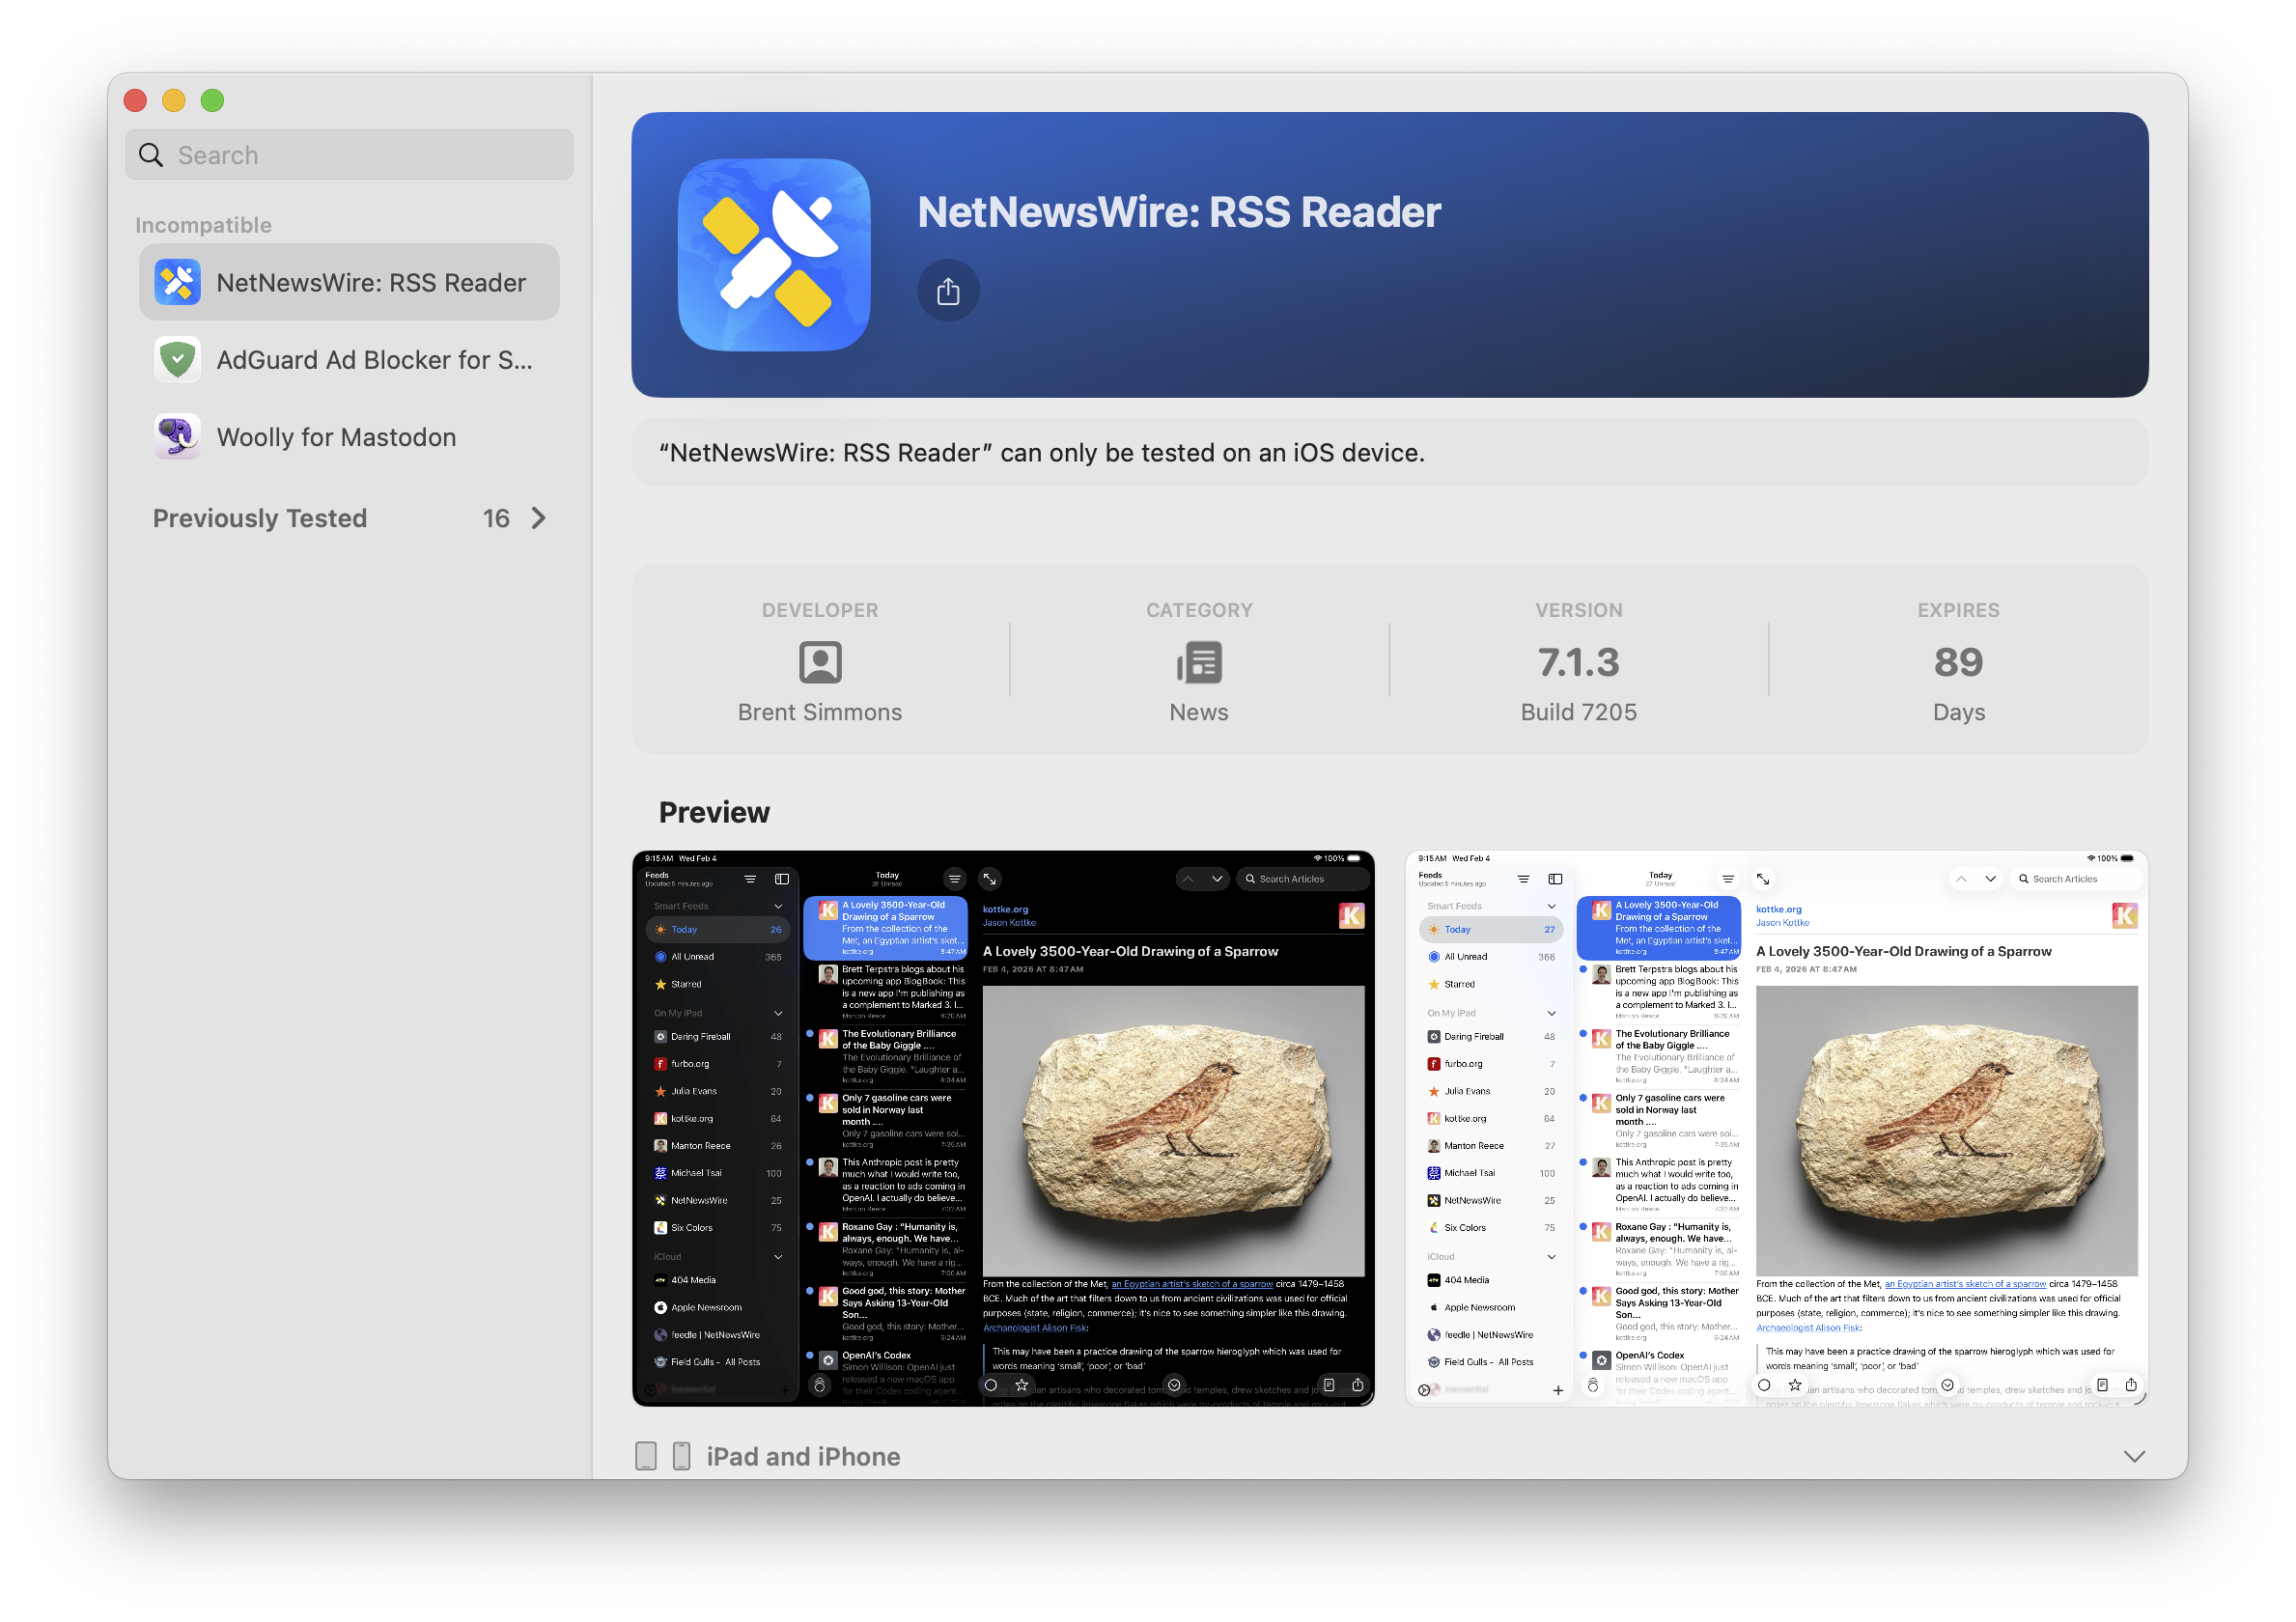Screen dimensions: 2296x1622
Task: Click the expiry value 89
Action: (x=1958, y=662)
